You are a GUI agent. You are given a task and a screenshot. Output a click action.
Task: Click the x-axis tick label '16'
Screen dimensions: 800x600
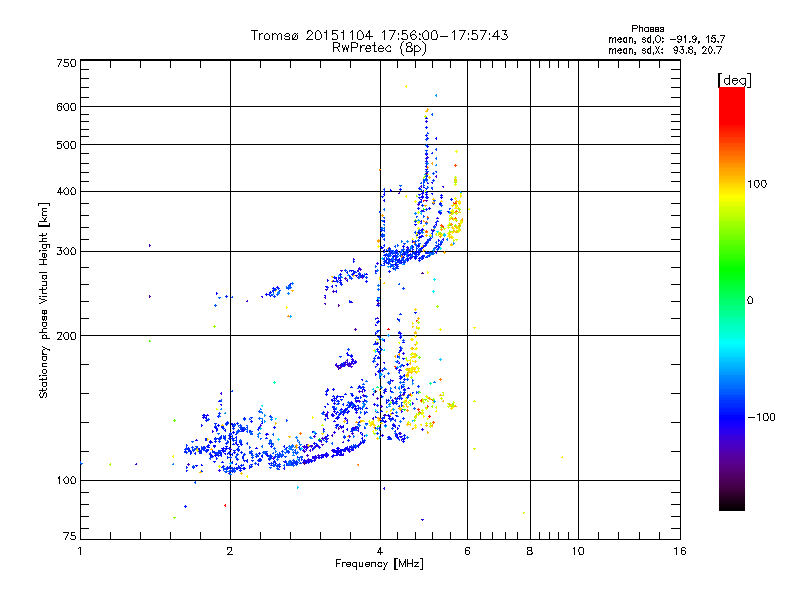click(680, 551)
